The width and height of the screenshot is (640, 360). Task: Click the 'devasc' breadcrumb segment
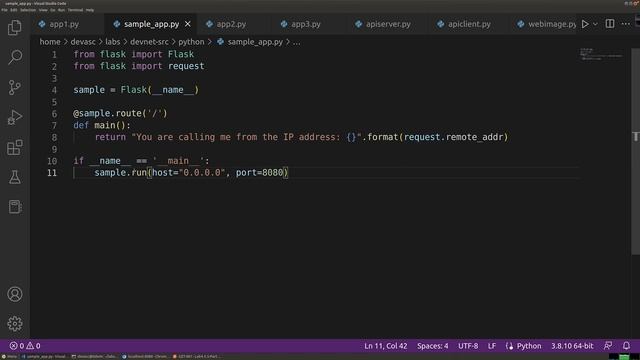pyautogui.click(x=83, y=42)
